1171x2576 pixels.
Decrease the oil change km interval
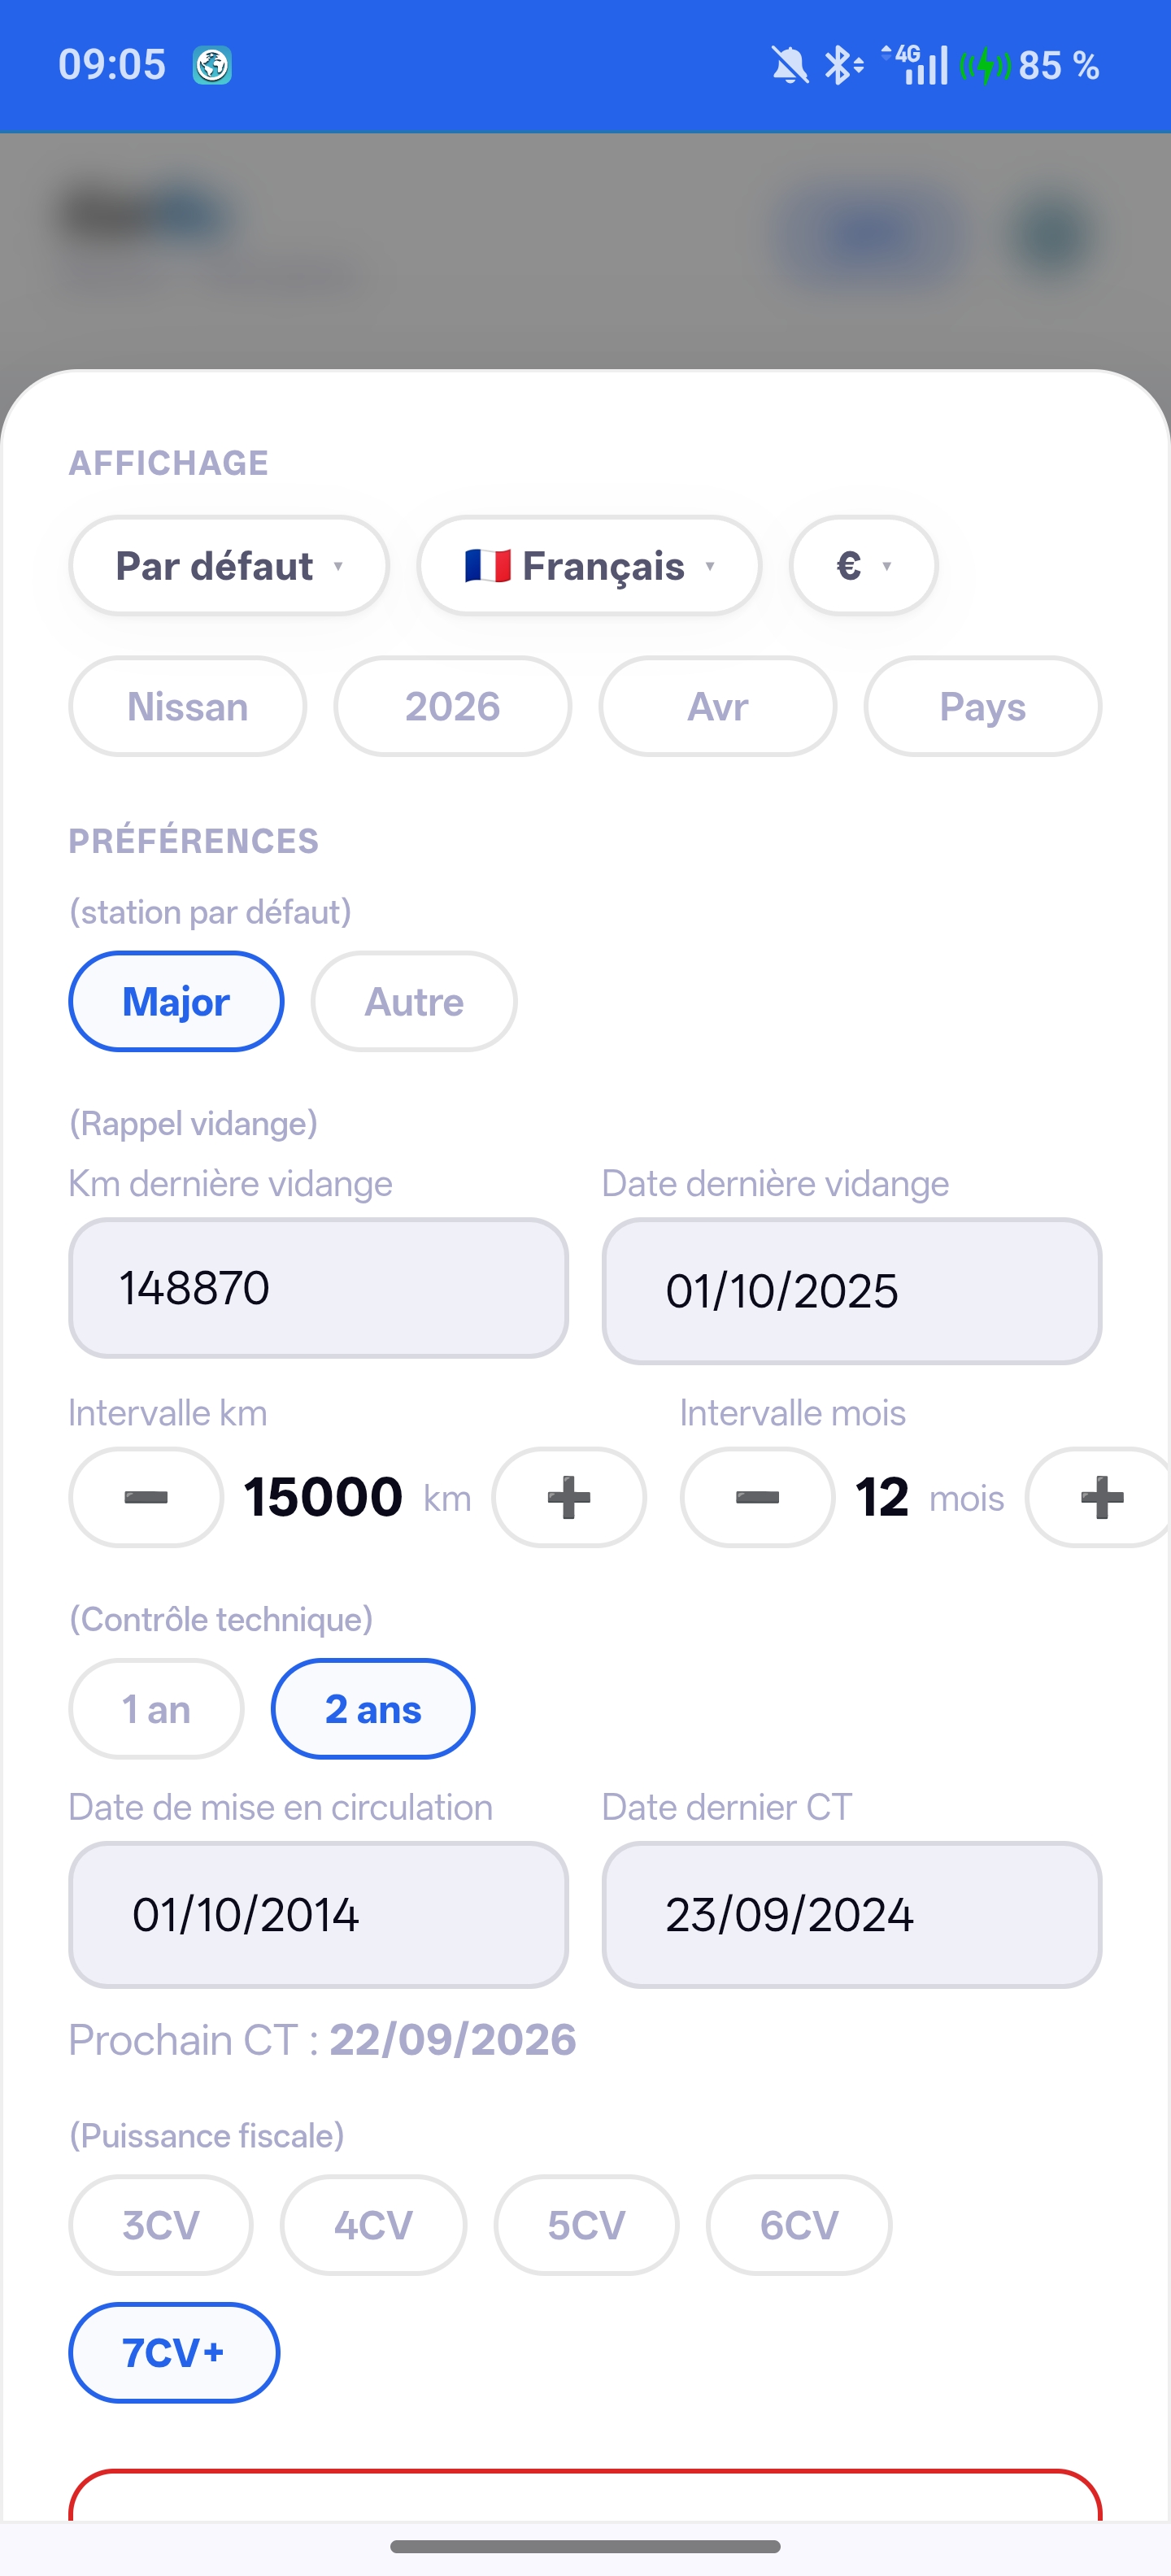pos(146,1497)
